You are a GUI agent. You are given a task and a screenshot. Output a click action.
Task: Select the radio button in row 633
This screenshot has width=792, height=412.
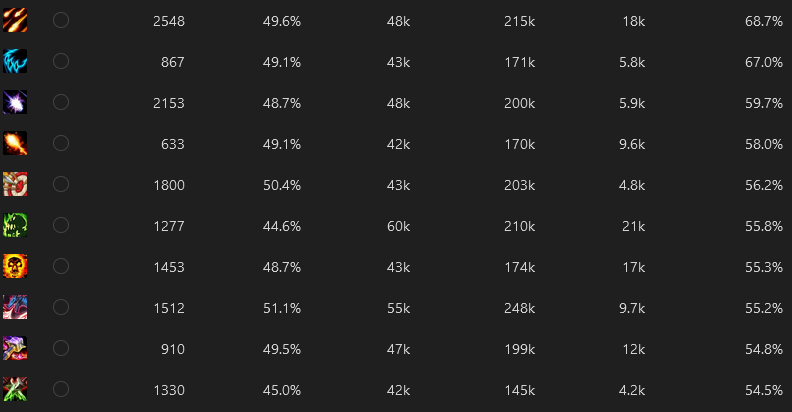point(61,143)
